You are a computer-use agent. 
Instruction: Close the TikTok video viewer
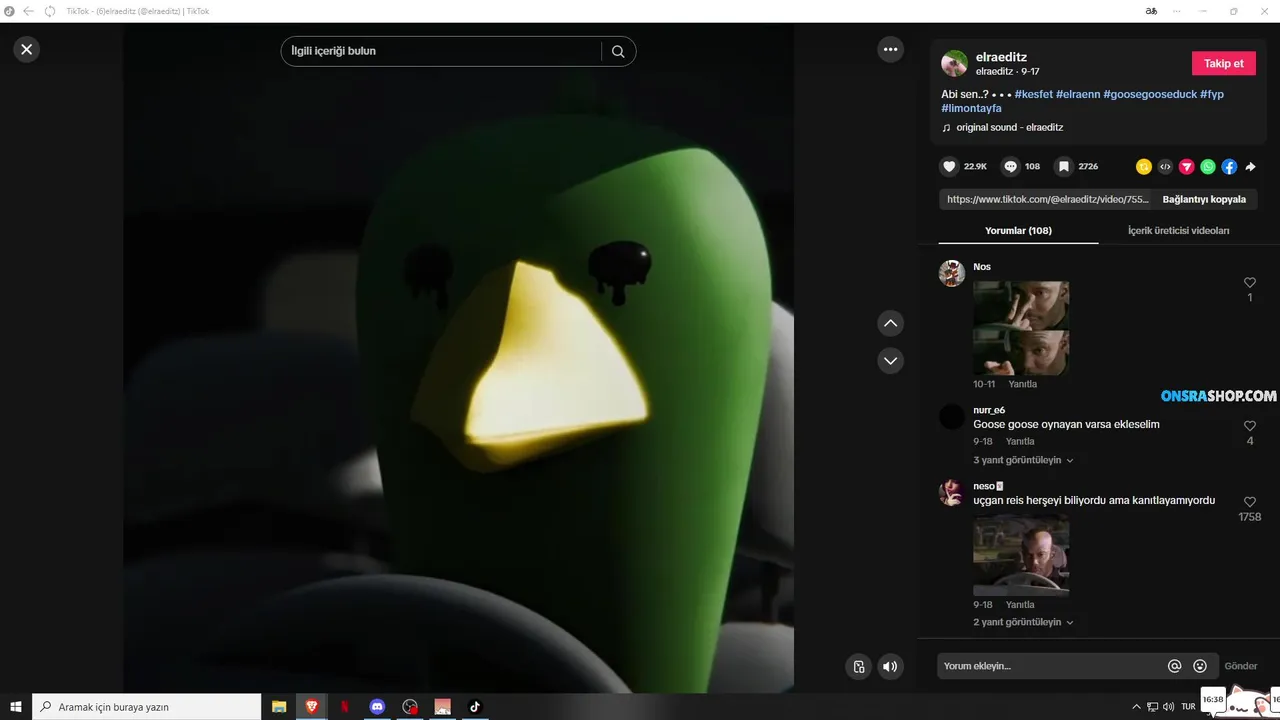tap(27, 49)
